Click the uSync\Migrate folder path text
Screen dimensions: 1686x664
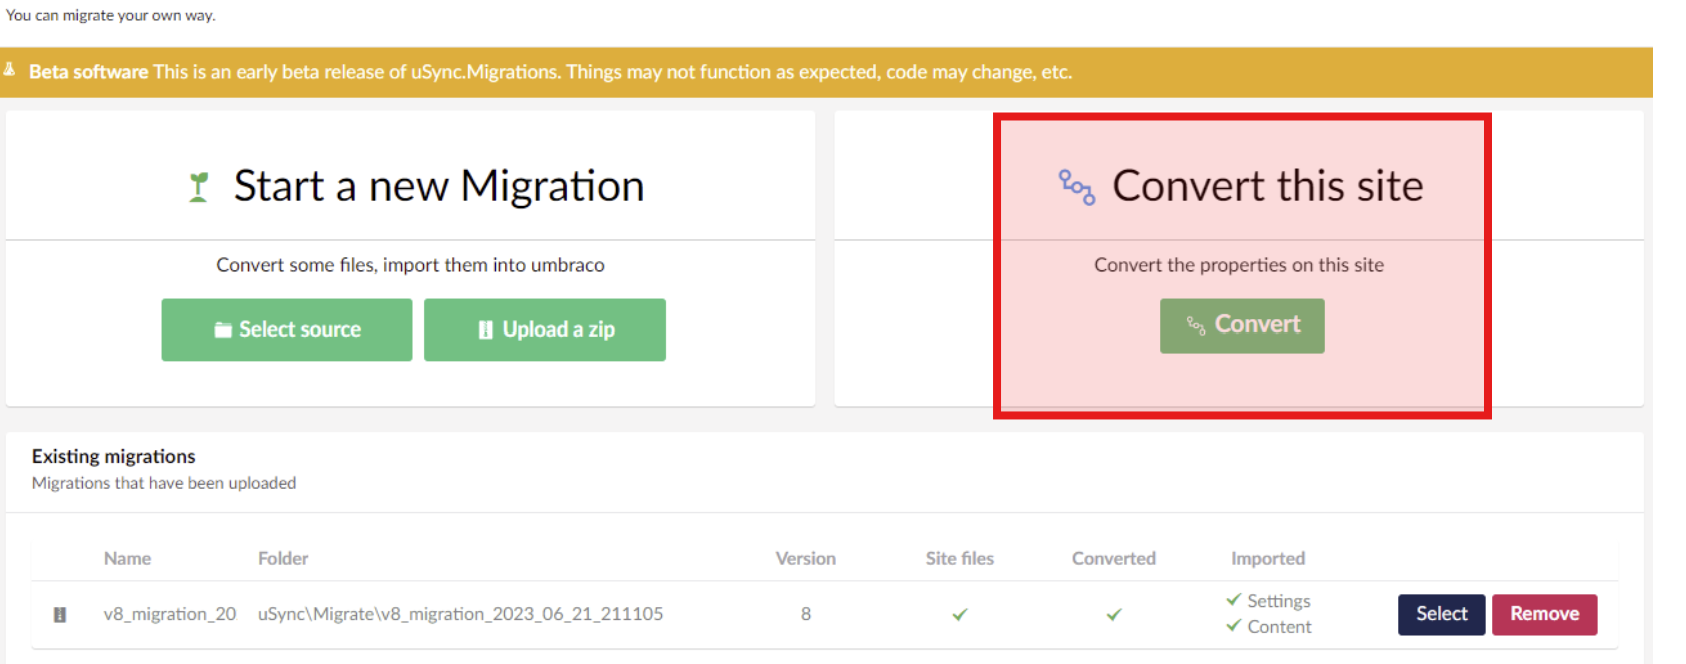(x=460, y=614)
